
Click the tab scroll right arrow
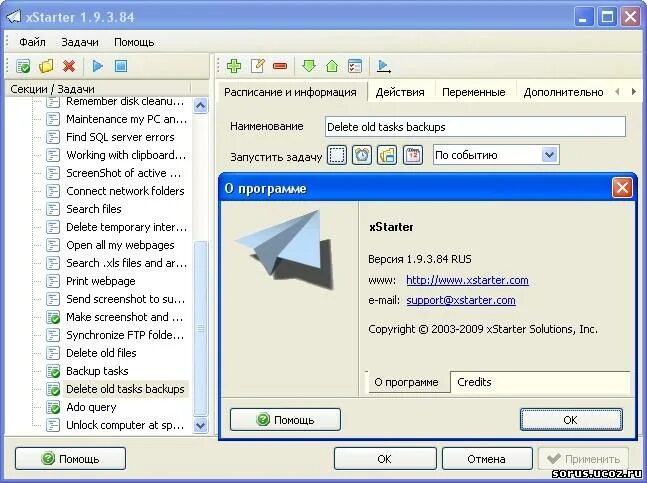click(x=633, y=92)
